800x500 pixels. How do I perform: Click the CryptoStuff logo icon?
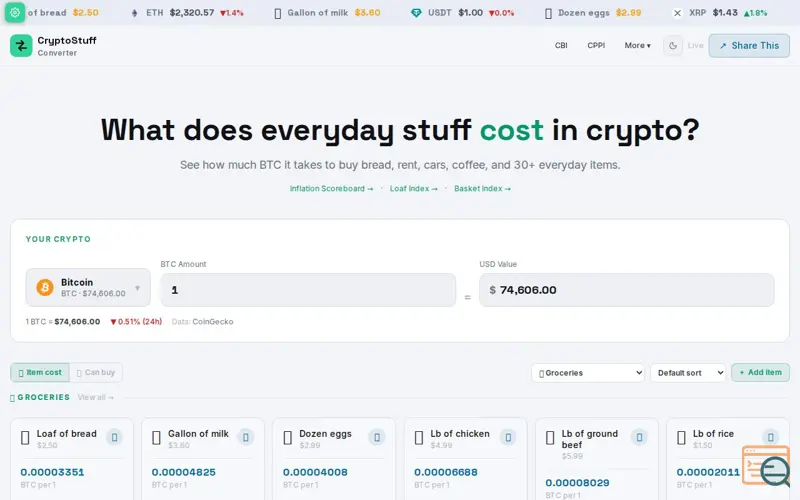(x=21, y=46)
